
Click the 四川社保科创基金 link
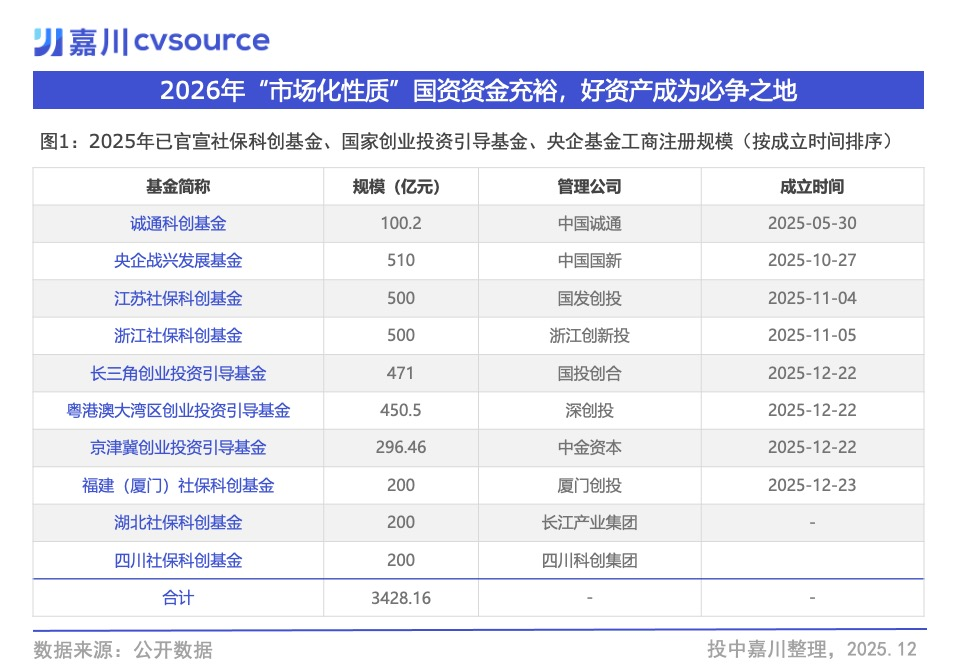(x=178, y=561)
